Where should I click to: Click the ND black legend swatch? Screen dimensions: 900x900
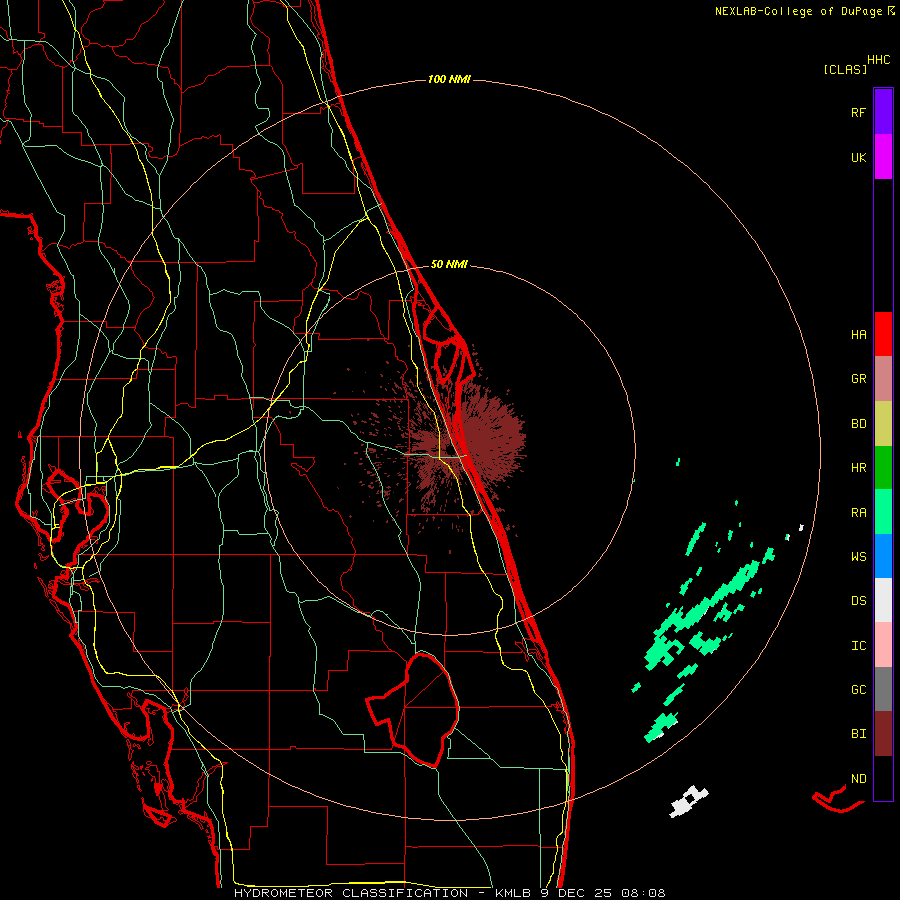pos(883,778)
